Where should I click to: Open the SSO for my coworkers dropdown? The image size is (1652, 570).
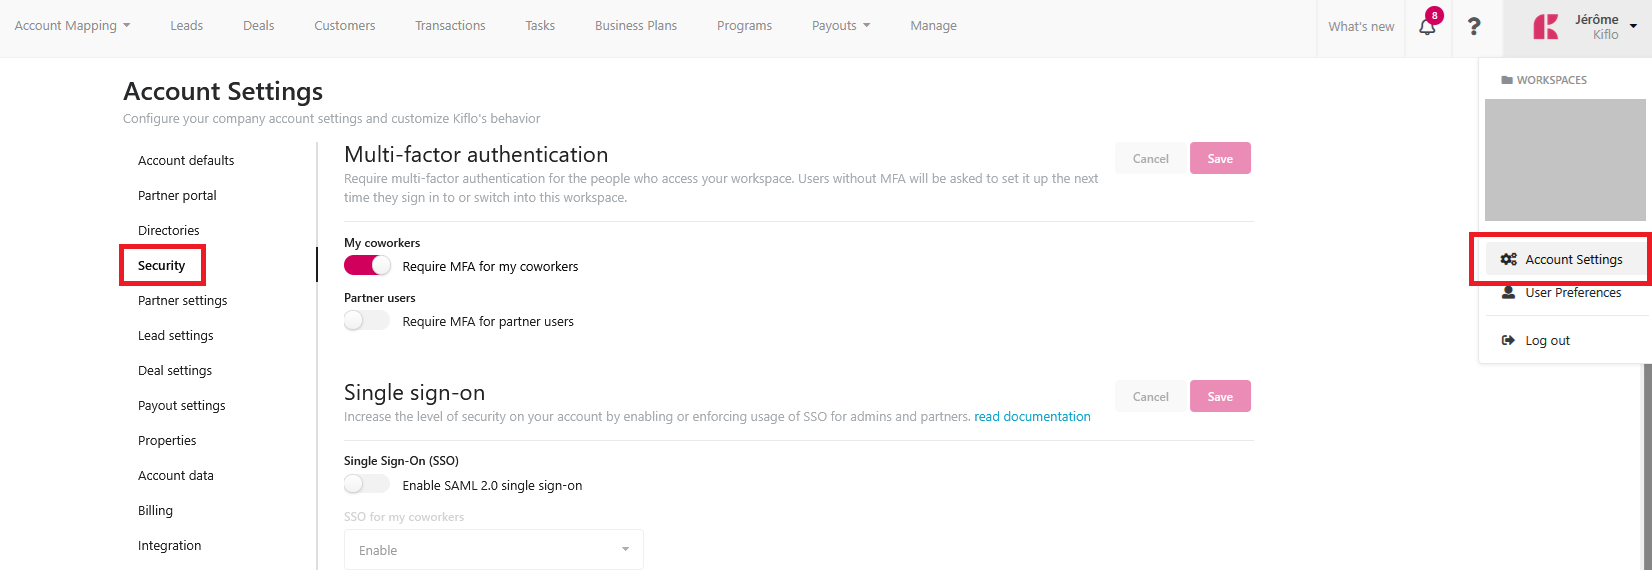494,550
